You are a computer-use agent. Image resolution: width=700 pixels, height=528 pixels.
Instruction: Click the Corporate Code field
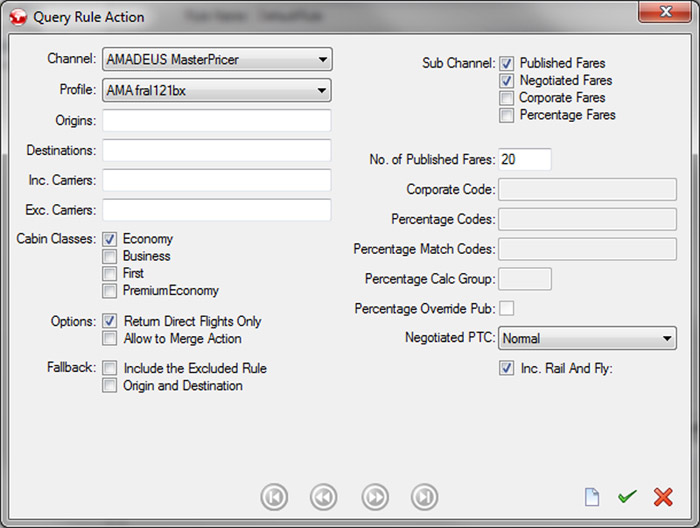point(587,189)
